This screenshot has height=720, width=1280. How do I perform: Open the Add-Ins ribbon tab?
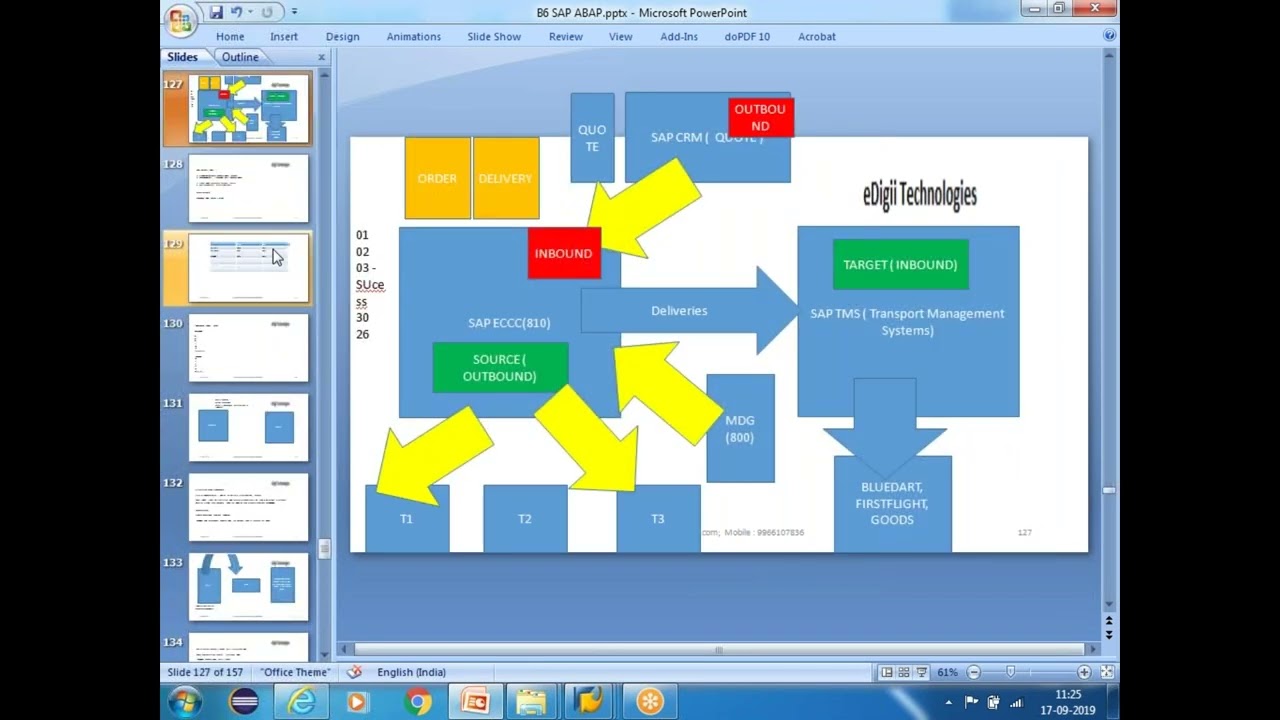coord(679,36)
